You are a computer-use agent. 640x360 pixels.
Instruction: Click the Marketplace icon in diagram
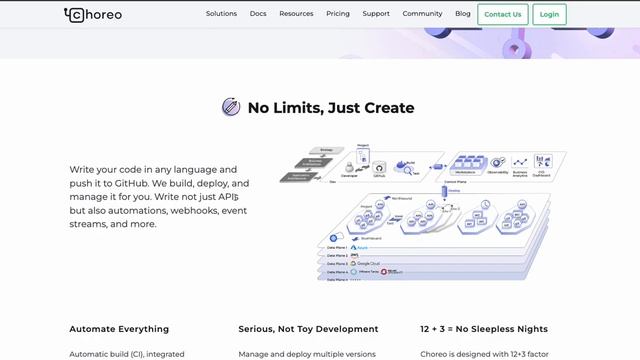pyautogui.click(x=468, y=164)
